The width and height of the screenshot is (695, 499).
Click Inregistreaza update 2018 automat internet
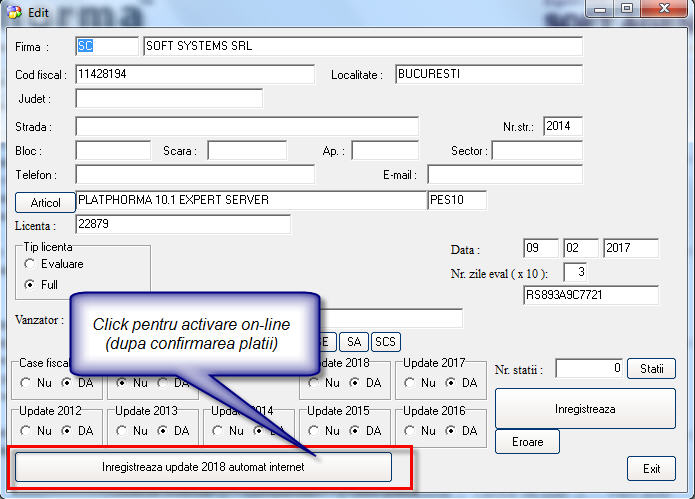click(x=203, y=467)
